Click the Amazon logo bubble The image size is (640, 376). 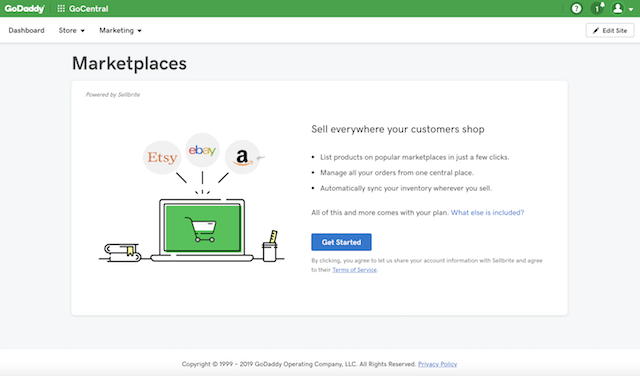[x=242, y=157]
